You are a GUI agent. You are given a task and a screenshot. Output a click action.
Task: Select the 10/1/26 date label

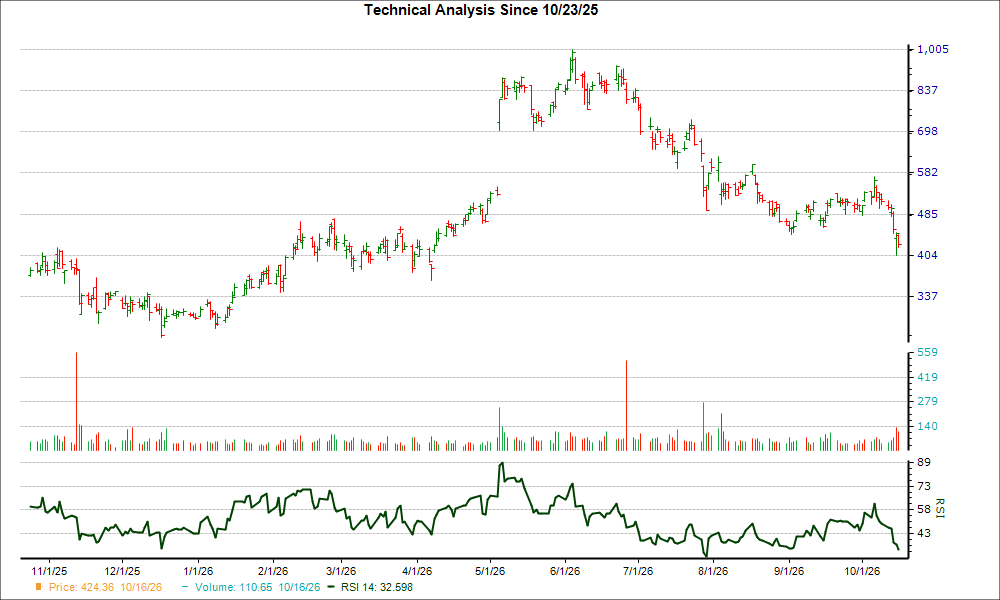(x=862, y=571)
